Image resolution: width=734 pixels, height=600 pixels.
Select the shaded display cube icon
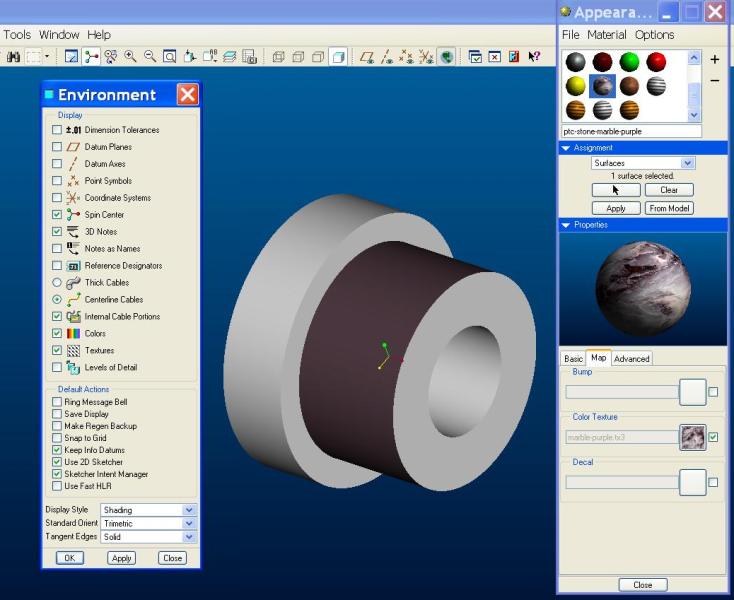point(338,57)
